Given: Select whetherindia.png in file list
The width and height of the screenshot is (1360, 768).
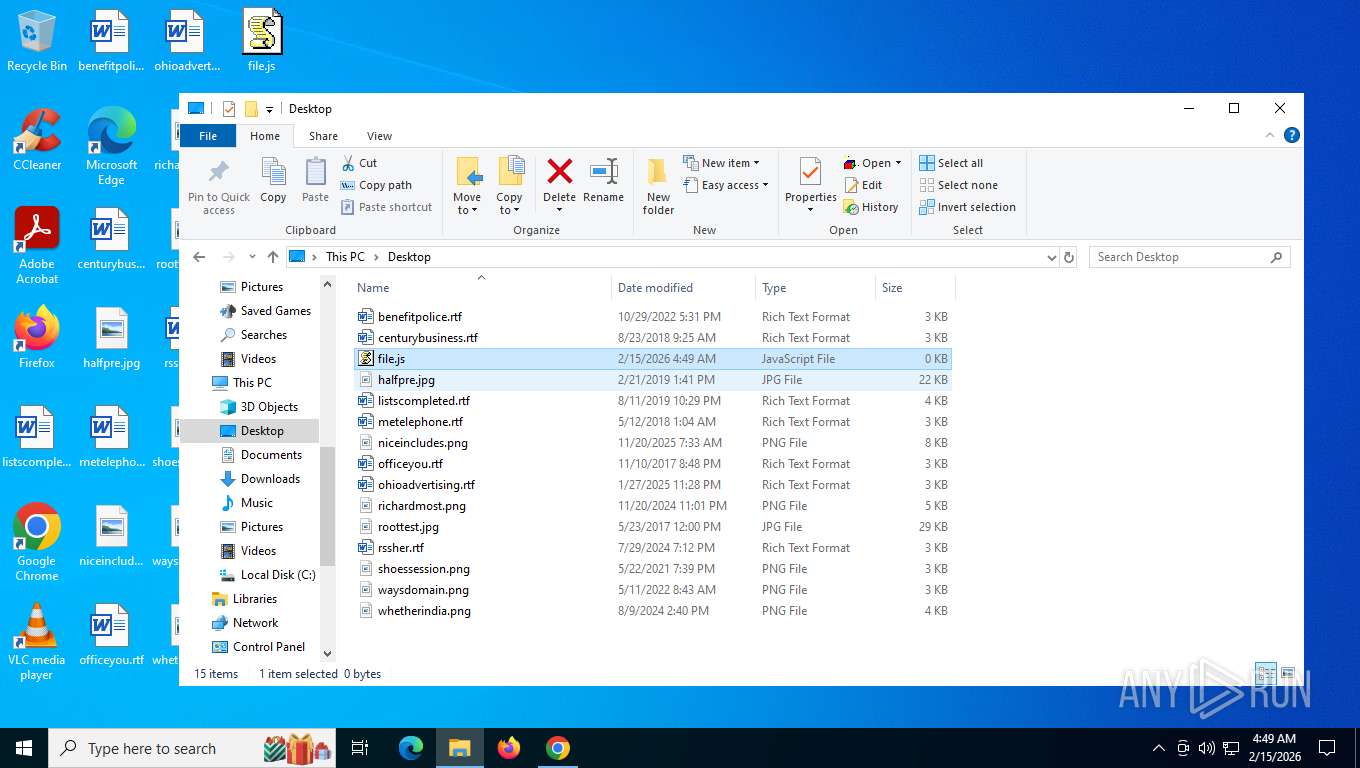Looking at the screenshot, I should tap(653, 611).
